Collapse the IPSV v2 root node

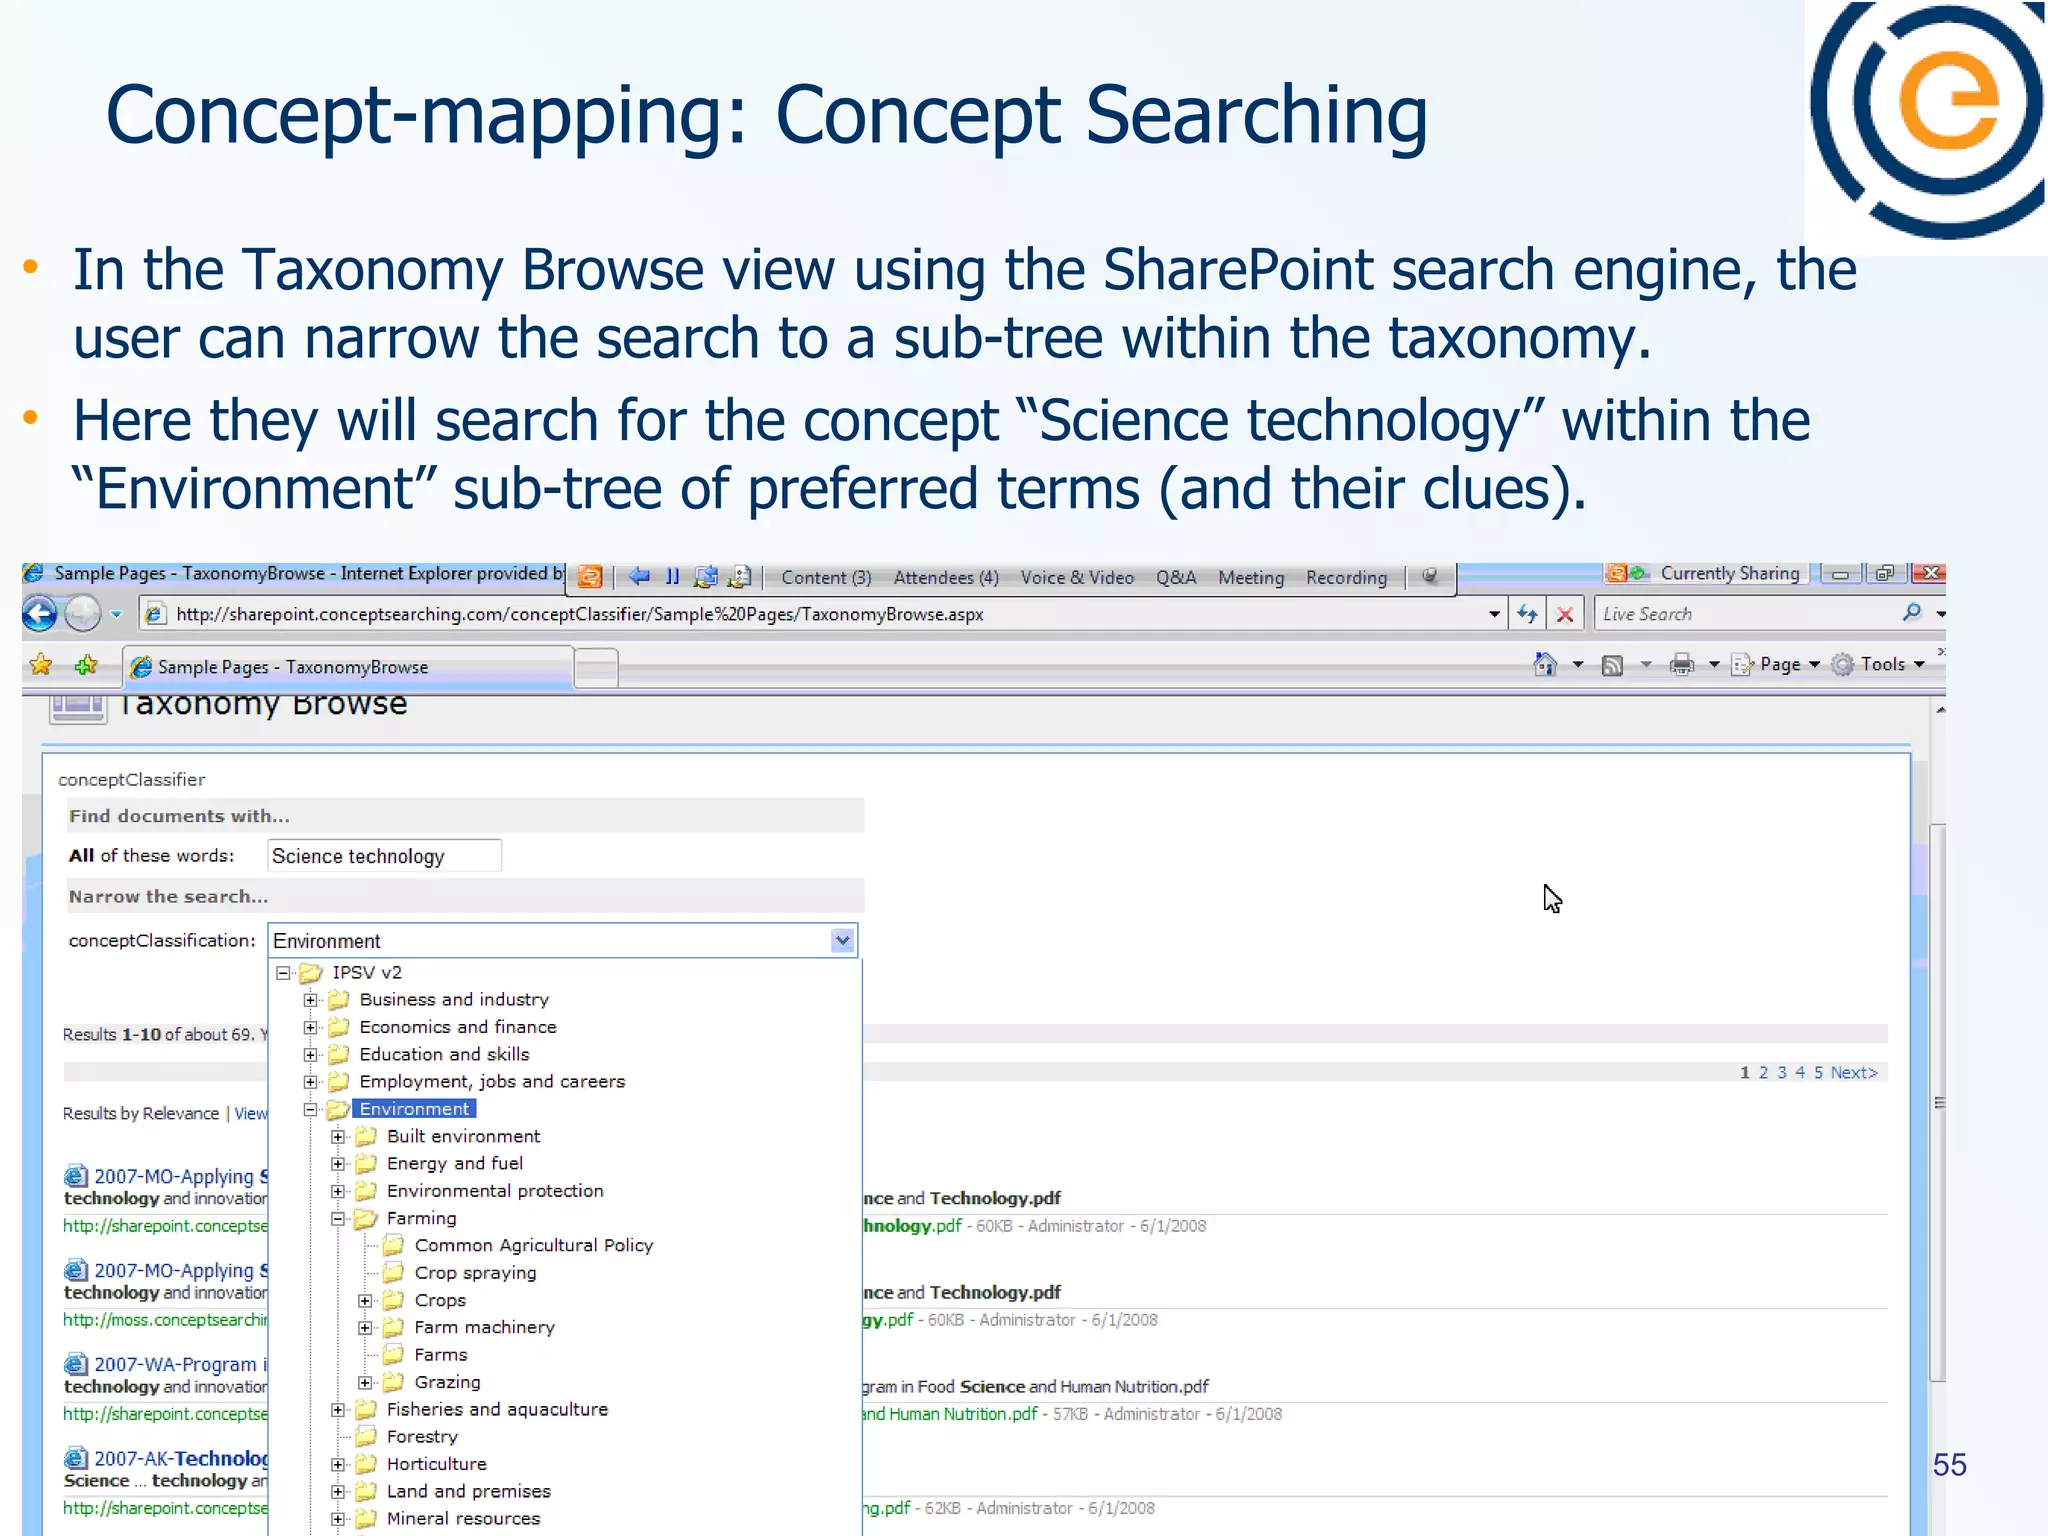coord(284,972)
